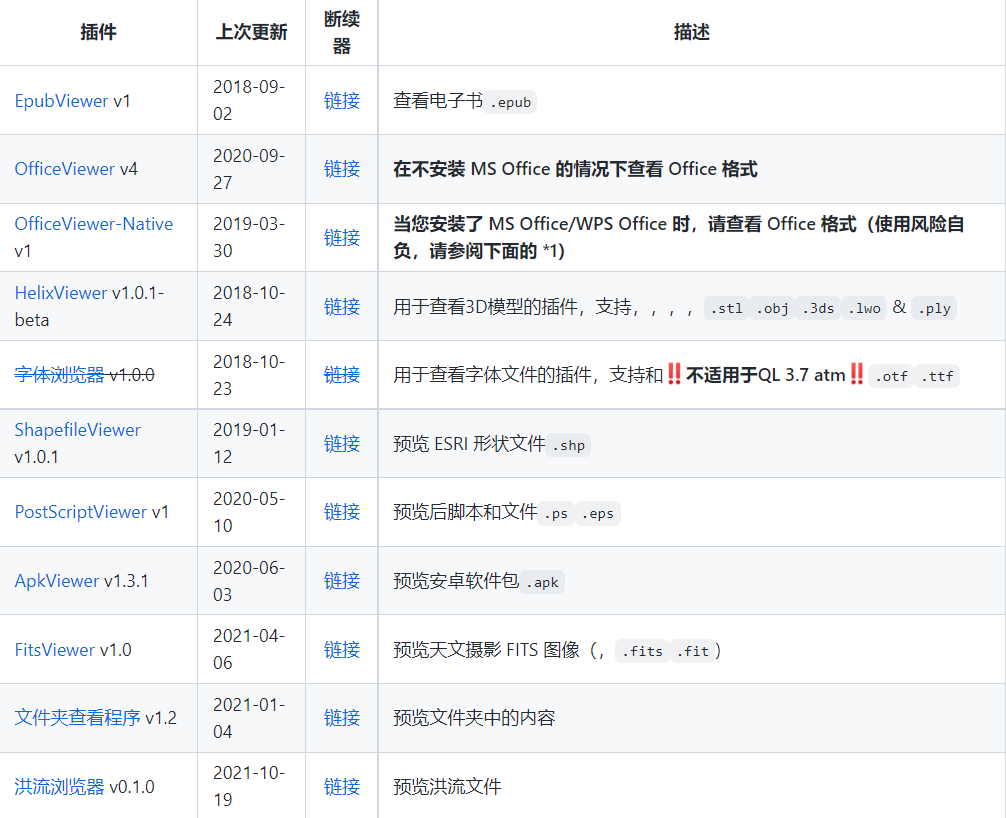This screenshot has height=818, width=1006.
Task: Click 链接 in the HelixViewer row
Action: pyautogui.click(x=341, y=307)
